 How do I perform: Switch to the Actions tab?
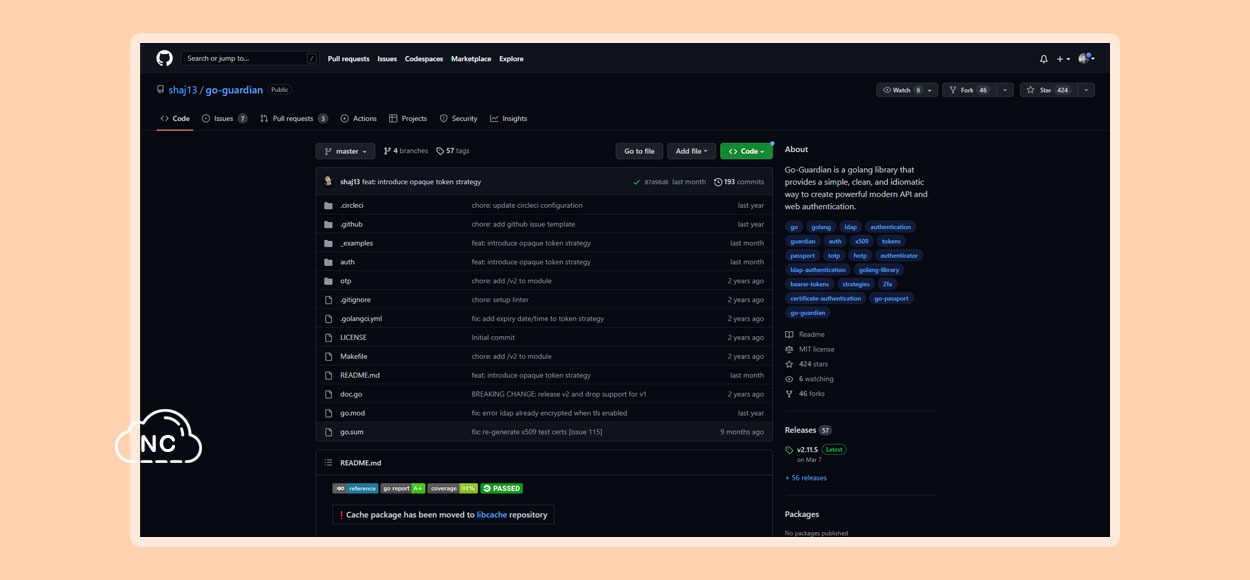pos(358,118)
